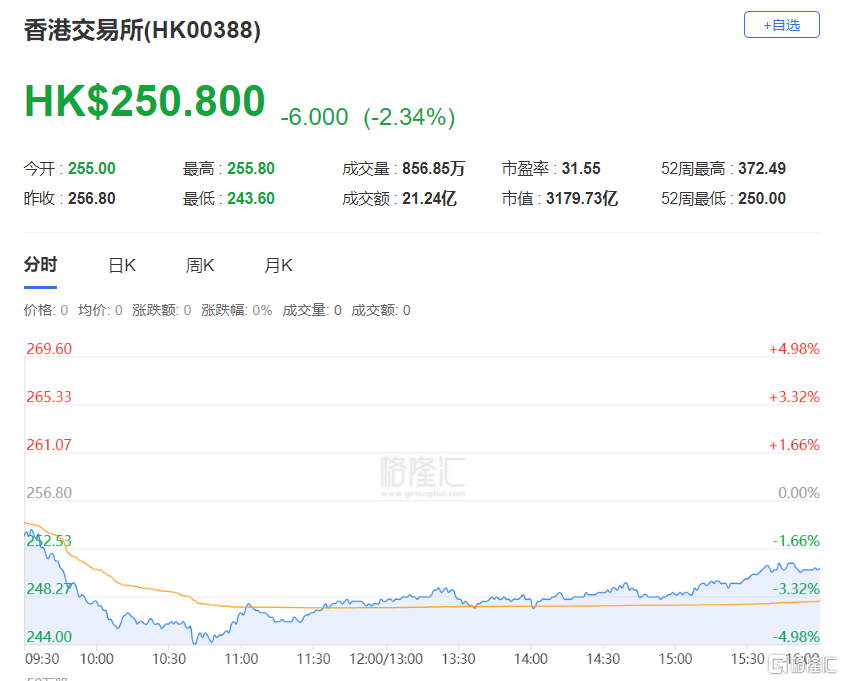
Task: Click the 0.00% percent axis label
Action: 799,492
